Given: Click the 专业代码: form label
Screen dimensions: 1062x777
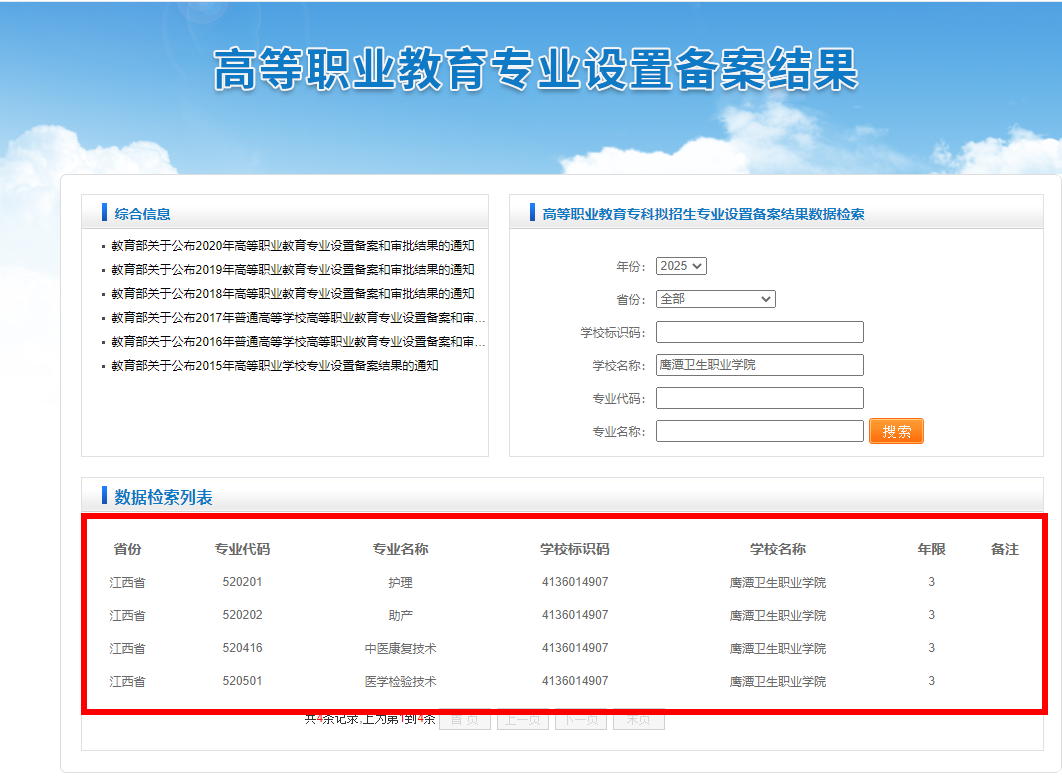Looking at the screenshot, I should 619,399.
